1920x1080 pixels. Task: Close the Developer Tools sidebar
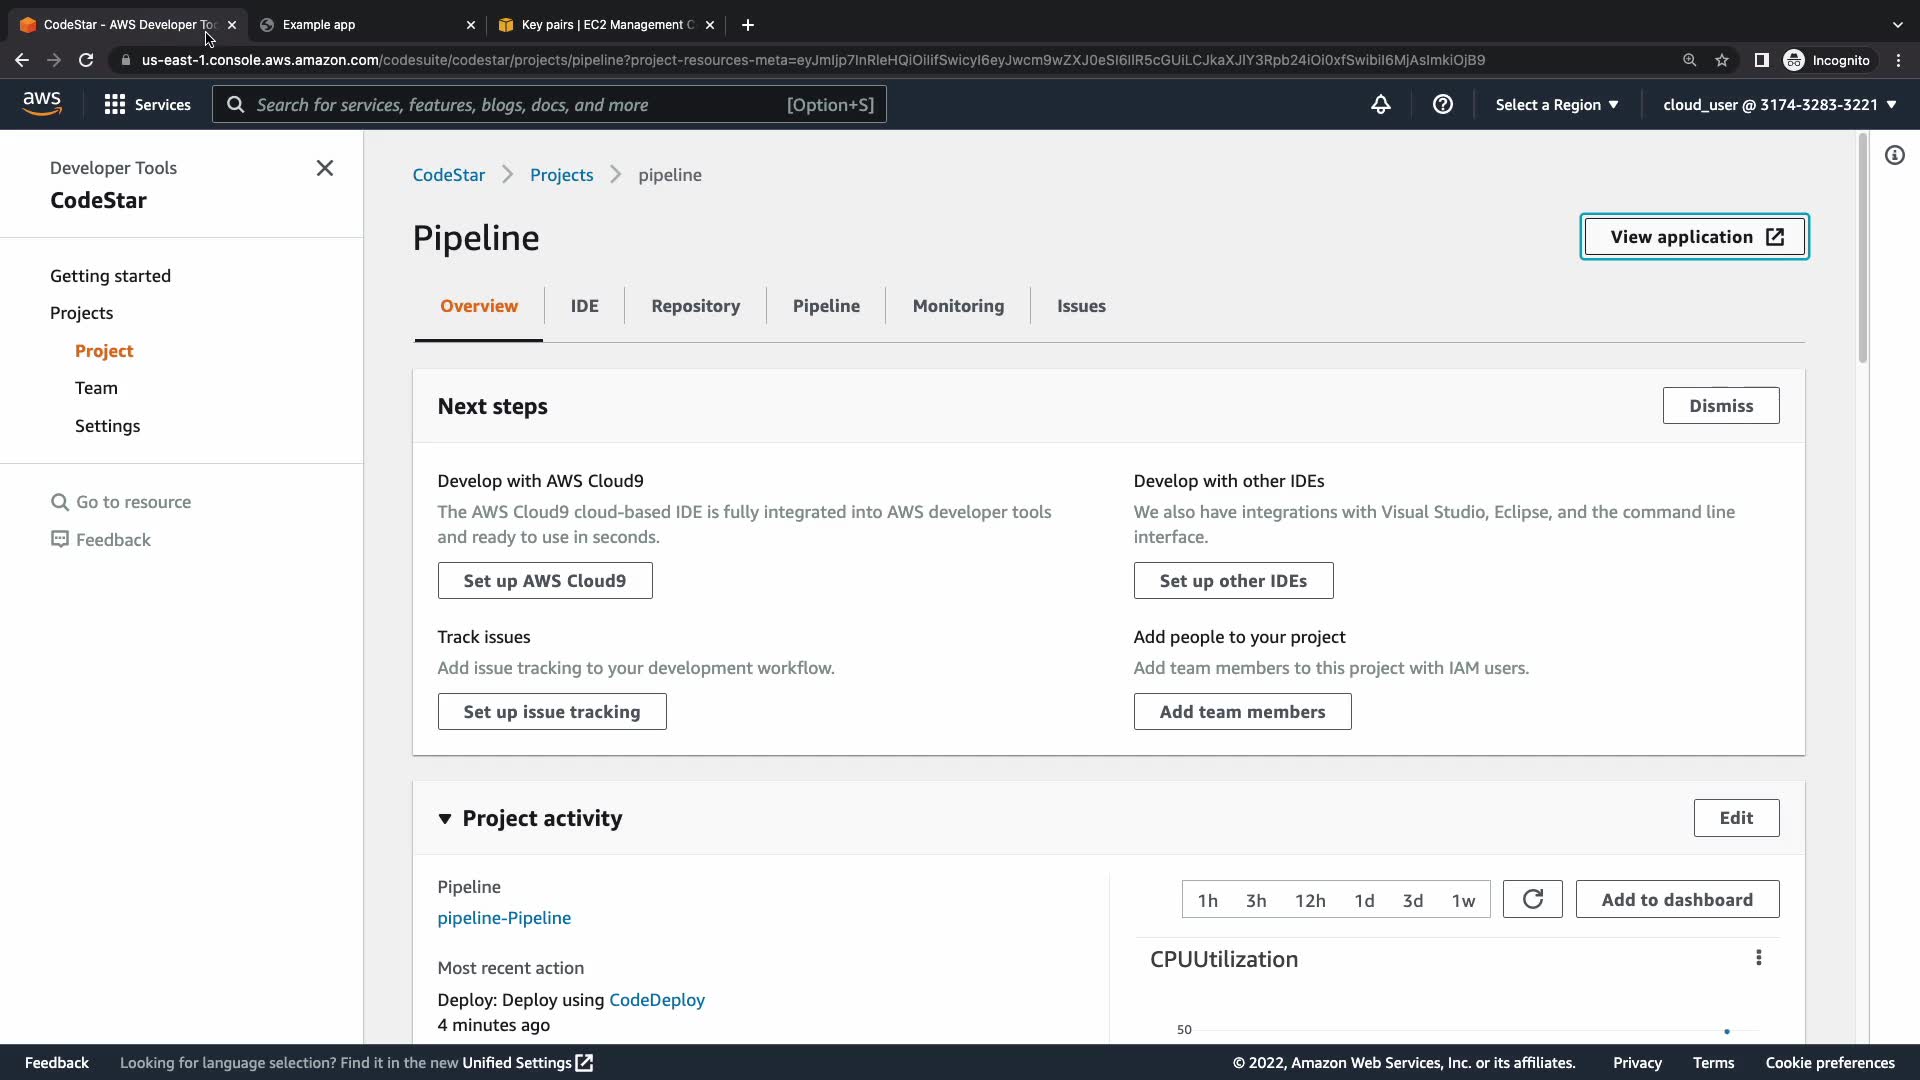[325, 168]
